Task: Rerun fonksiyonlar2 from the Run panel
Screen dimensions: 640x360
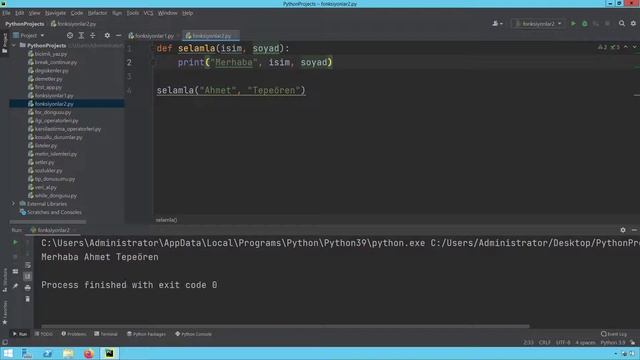Action: 15,242
